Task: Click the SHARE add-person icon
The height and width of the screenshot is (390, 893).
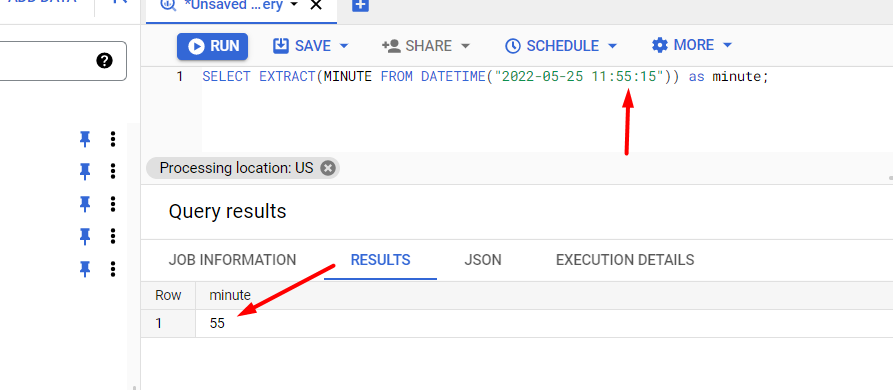Action: click(391, 46)
